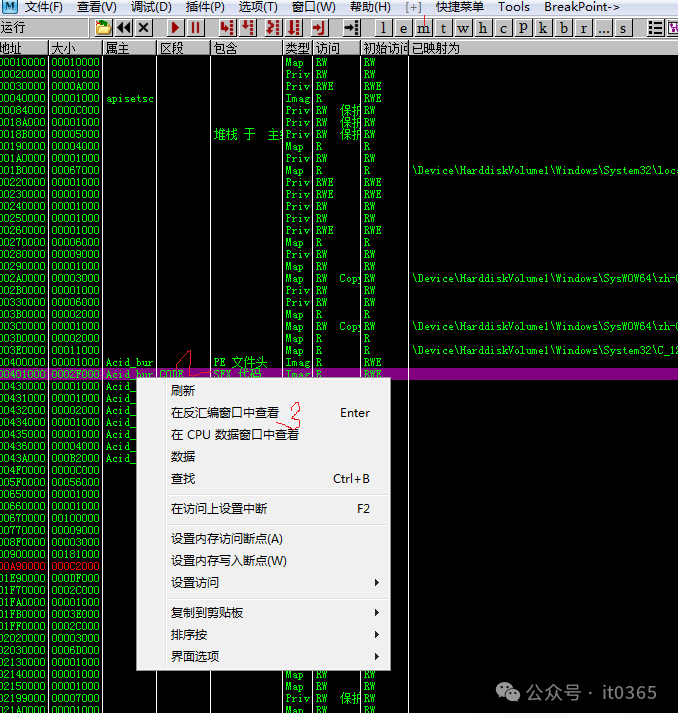
Task: Open the 插件(P) menu
Action: (203, 7)
